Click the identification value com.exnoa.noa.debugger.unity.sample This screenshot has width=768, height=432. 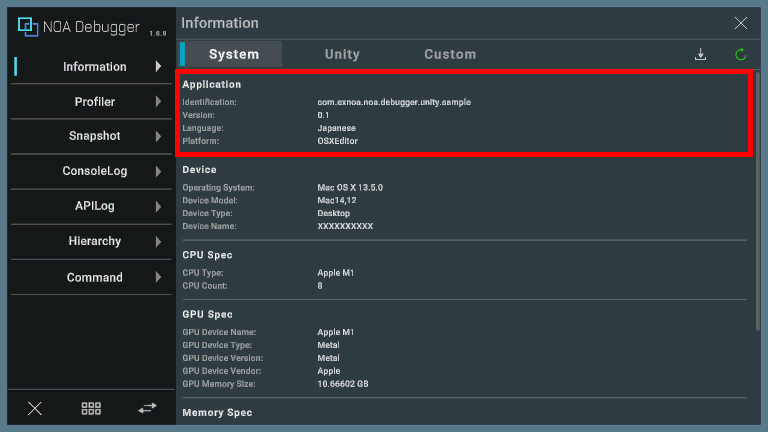tap(394, 102)
